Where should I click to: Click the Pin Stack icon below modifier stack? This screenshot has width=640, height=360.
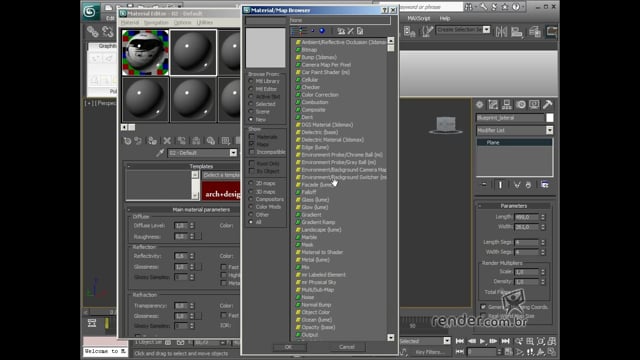pos(484,185)
